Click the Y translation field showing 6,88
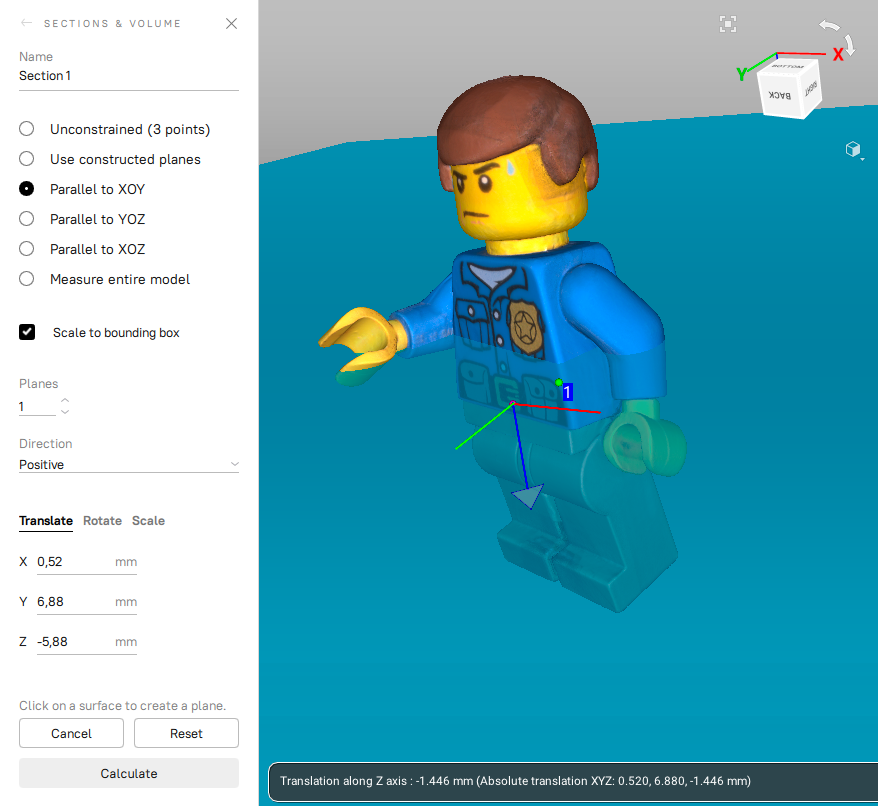The image size is (878, 806). 87,602
